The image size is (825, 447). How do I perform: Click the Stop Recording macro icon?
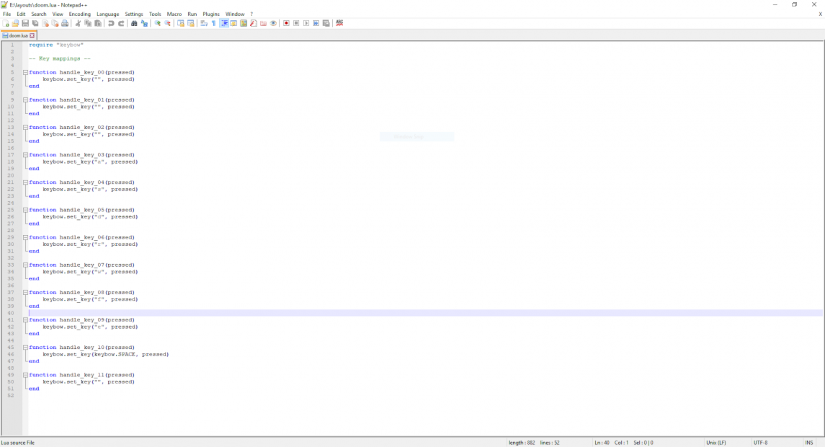pyautogui.click(x=296, y=23)
